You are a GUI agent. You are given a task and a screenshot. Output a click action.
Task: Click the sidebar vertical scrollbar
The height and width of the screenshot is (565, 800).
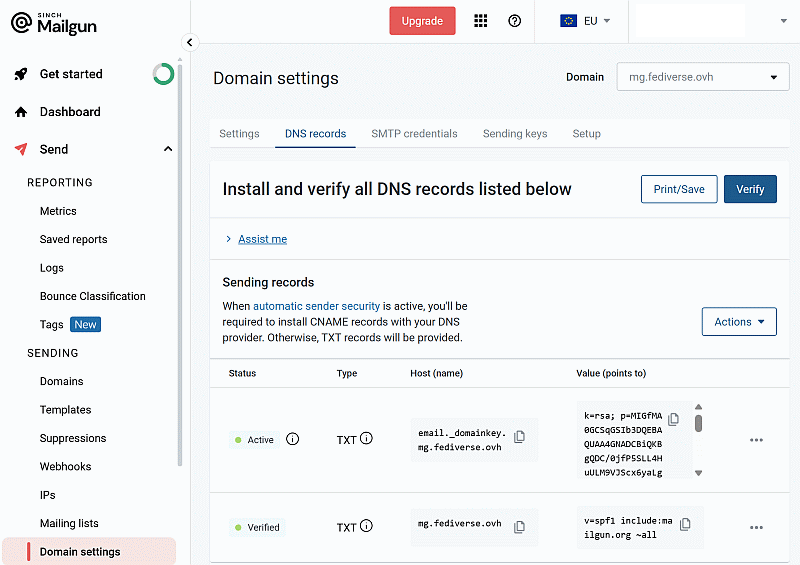tap(180, 263)
